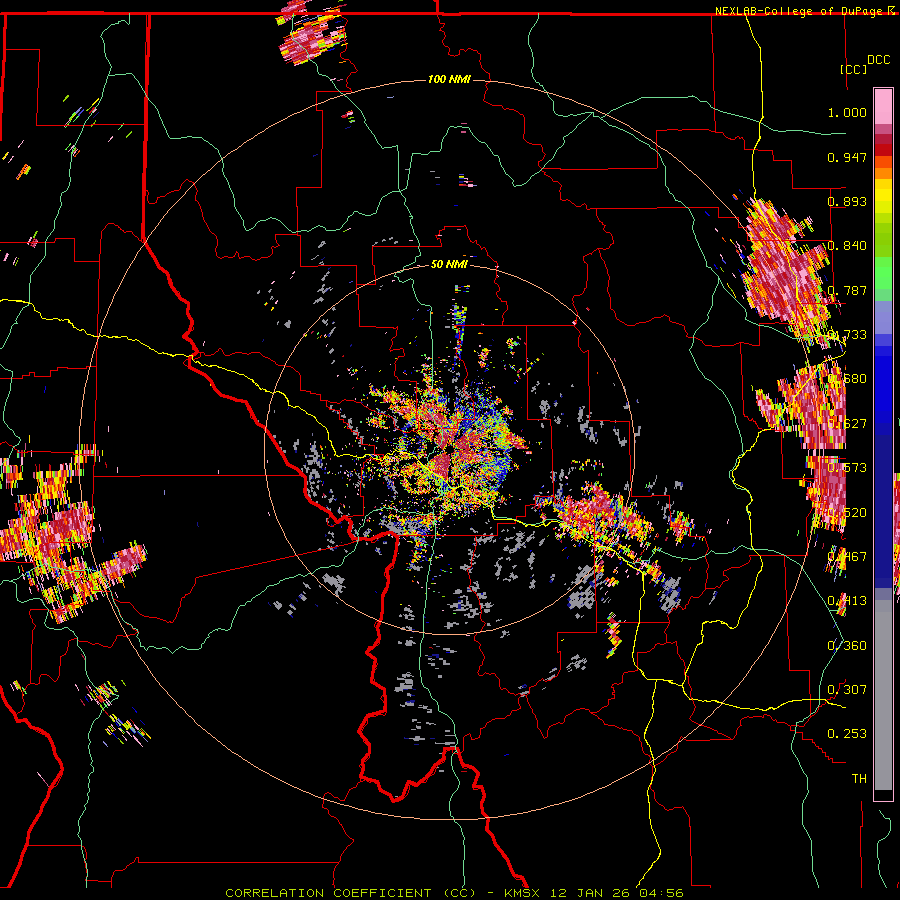Click the TH threshold label
The image size is (900, 900).
click(859, 779)
